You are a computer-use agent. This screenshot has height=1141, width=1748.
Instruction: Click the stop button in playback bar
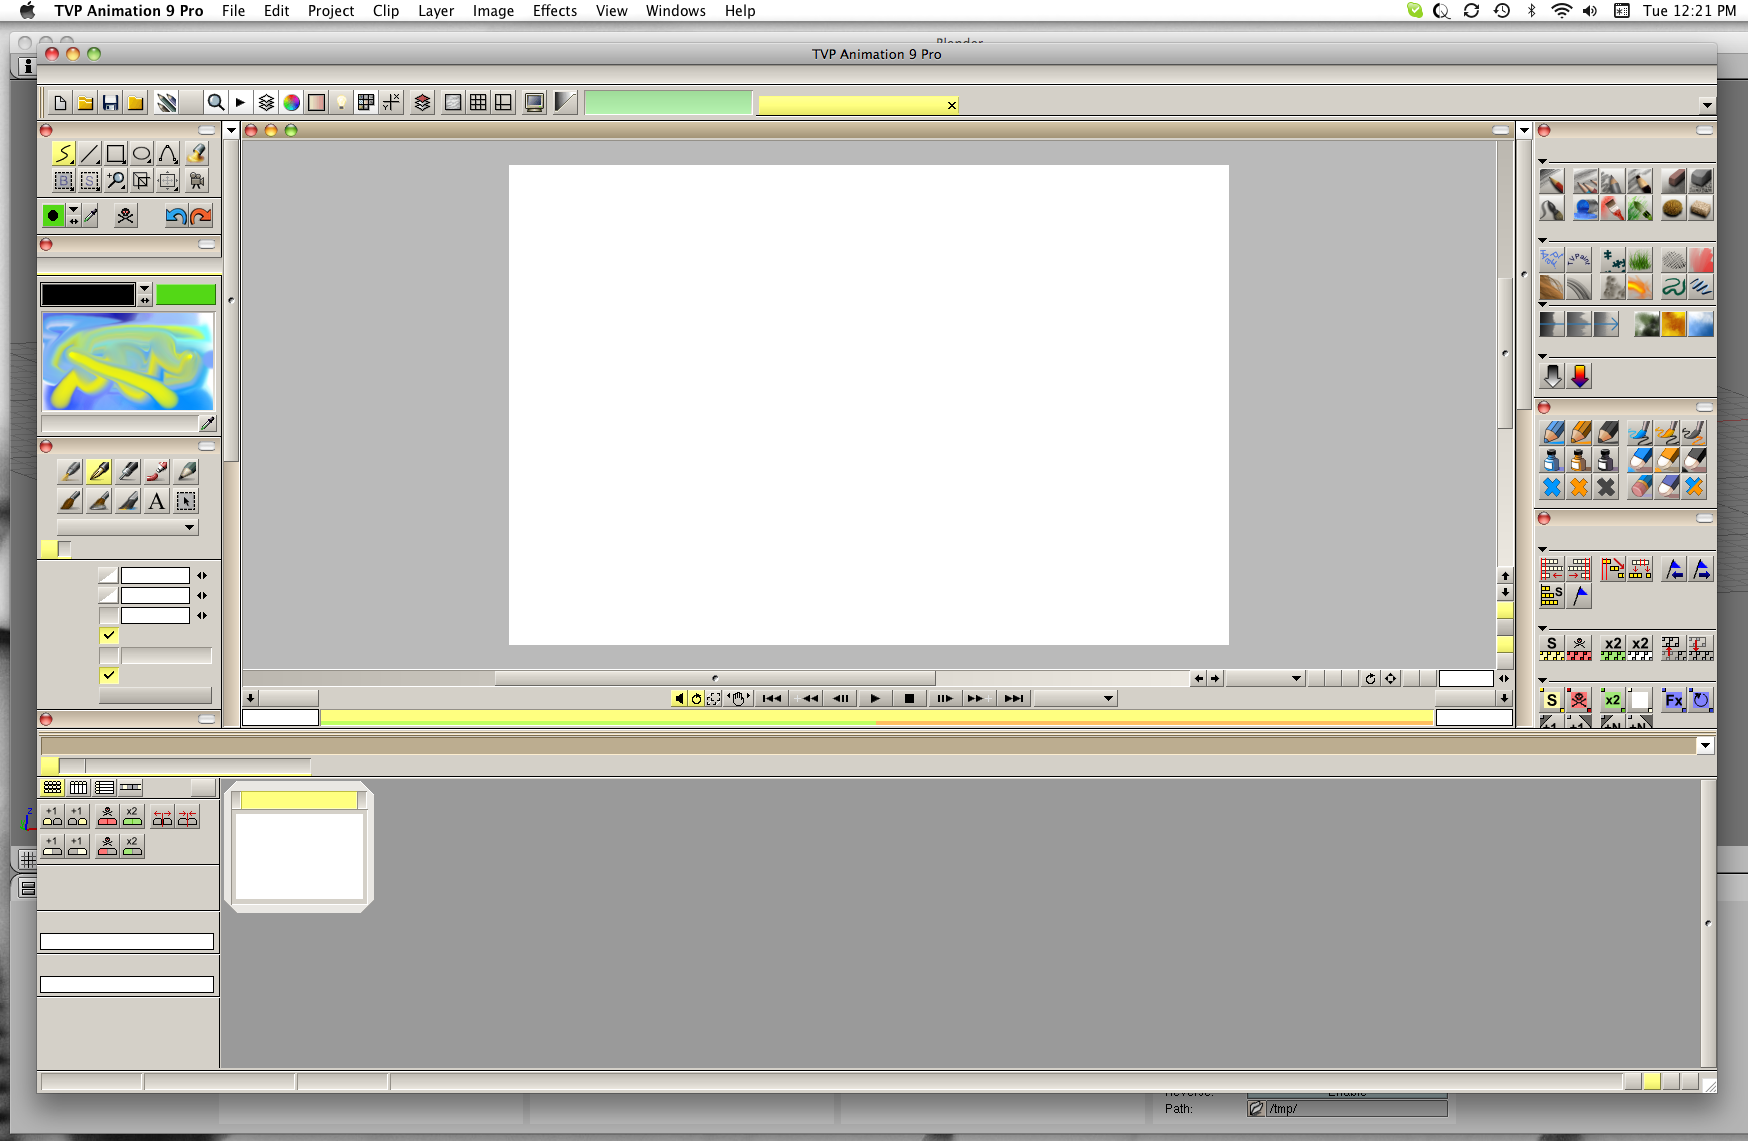pos(909,698)
